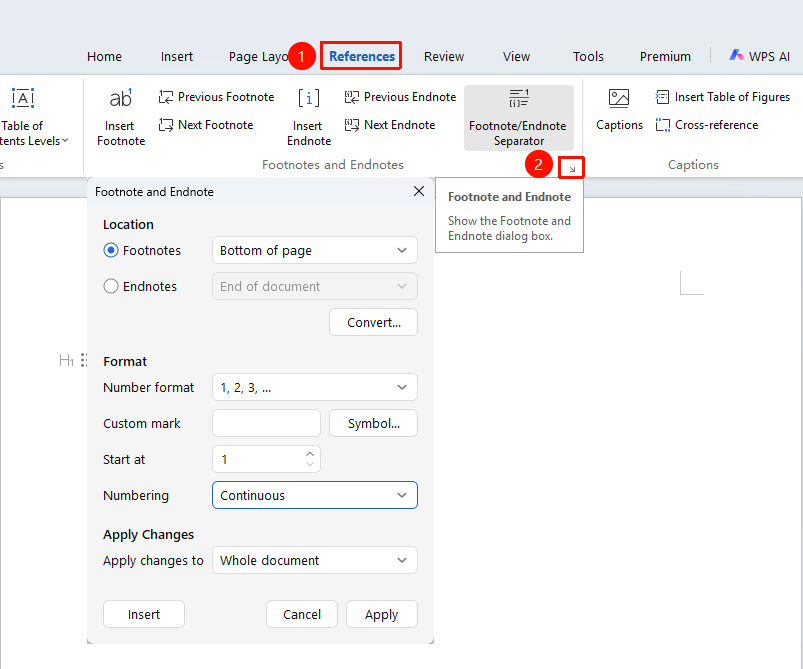Image resolution: width=803 pixels, height=669 pixels.
Task: Click the Captions icon
Action: click(x=619, y=98)
